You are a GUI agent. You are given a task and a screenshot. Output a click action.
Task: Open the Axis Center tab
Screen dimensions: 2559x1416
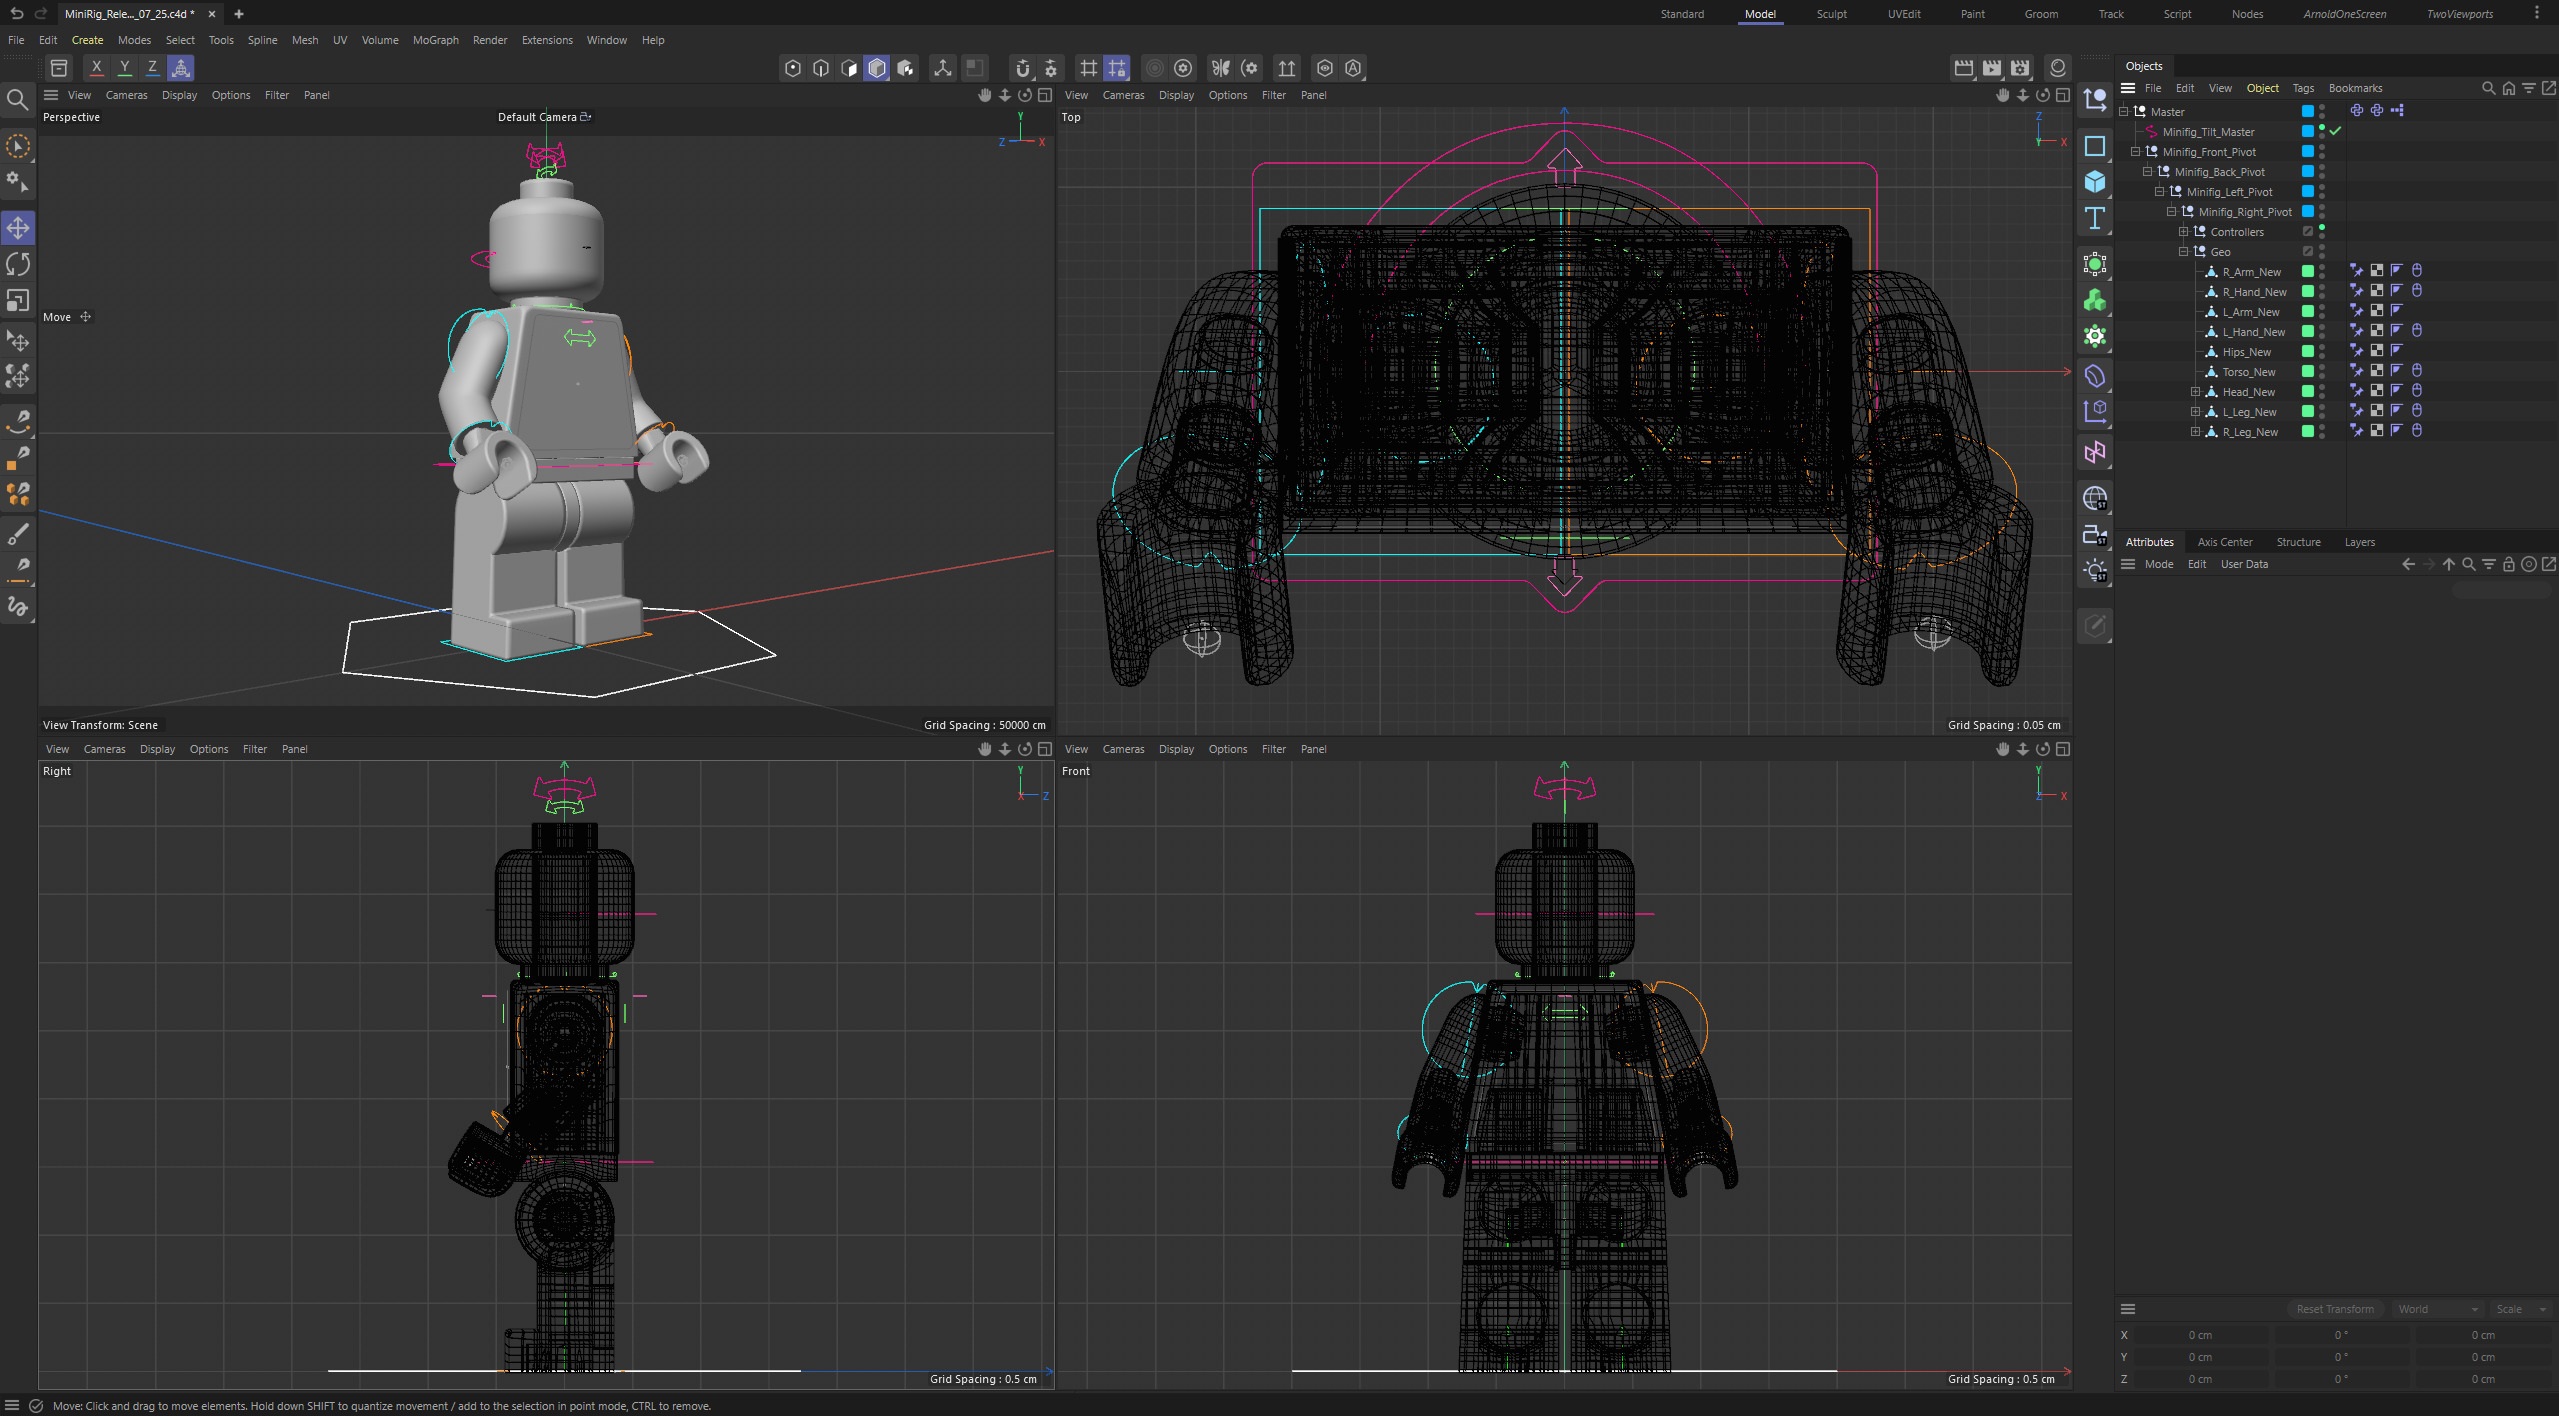coord(2225,542)
